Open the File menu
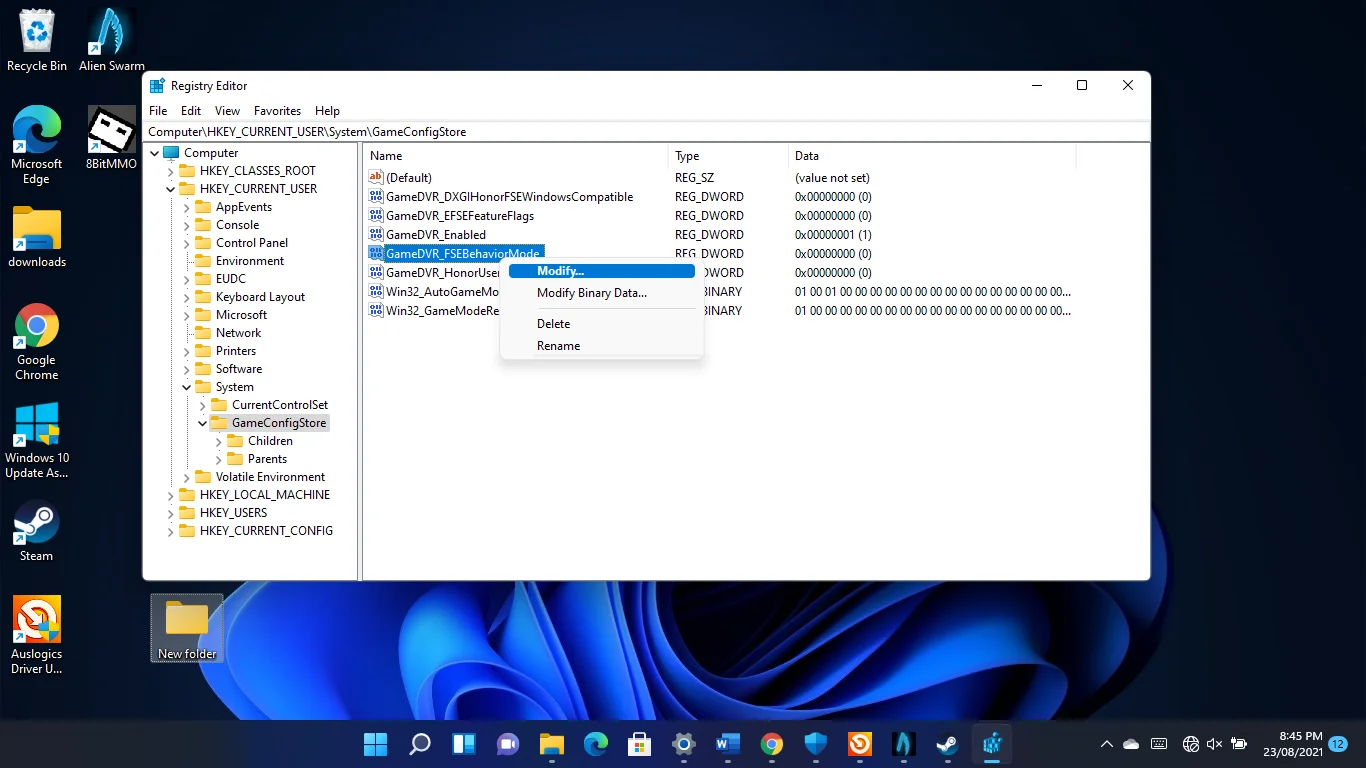 point(158,111)
